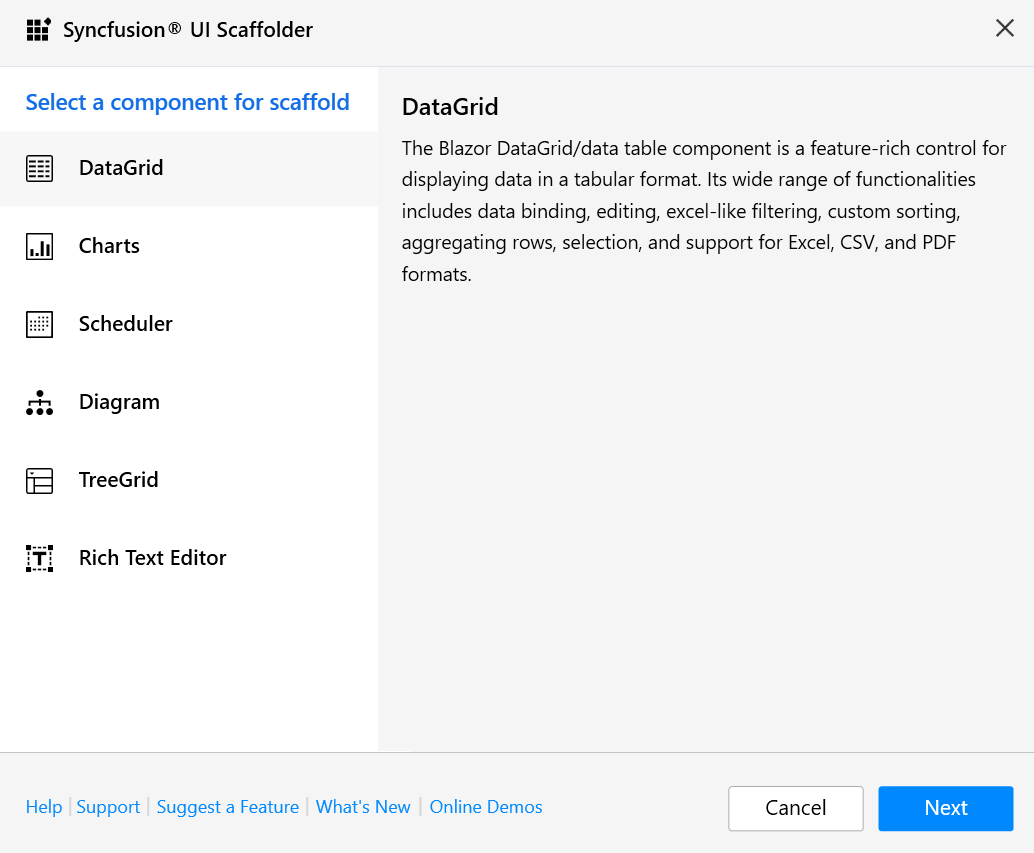Click the TreeGrid icon

click(39, 480)
